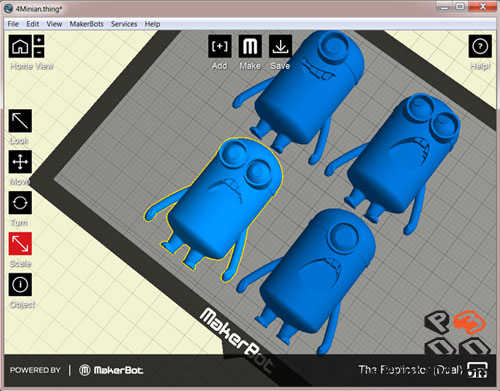500x391 pixels.
Task: Open the Make print dialog icon
Action: coord(250,46)
